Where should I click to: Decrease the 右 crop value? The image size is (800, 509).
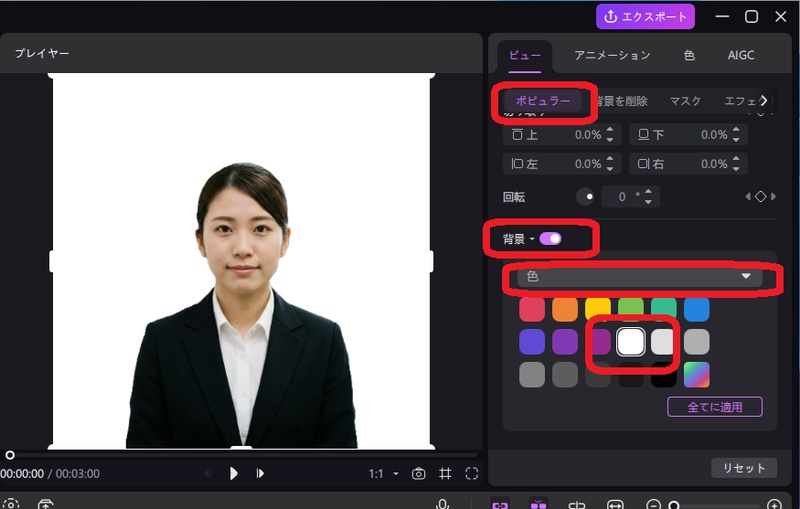pyautogui.click(x=736, y=168)
